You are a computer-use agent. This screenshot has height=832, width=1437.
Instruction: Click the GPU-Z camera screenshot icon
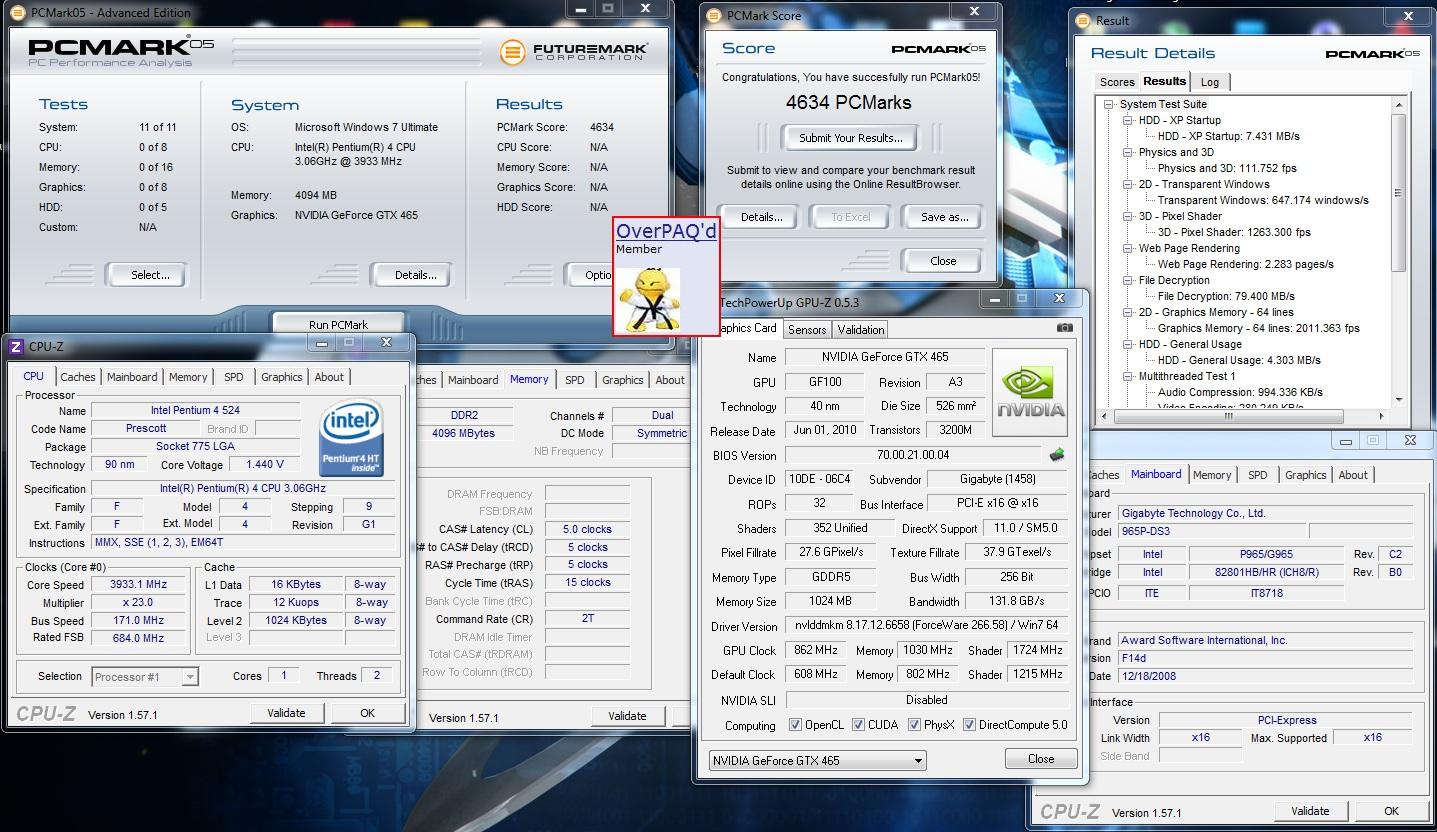point(1065,327)
